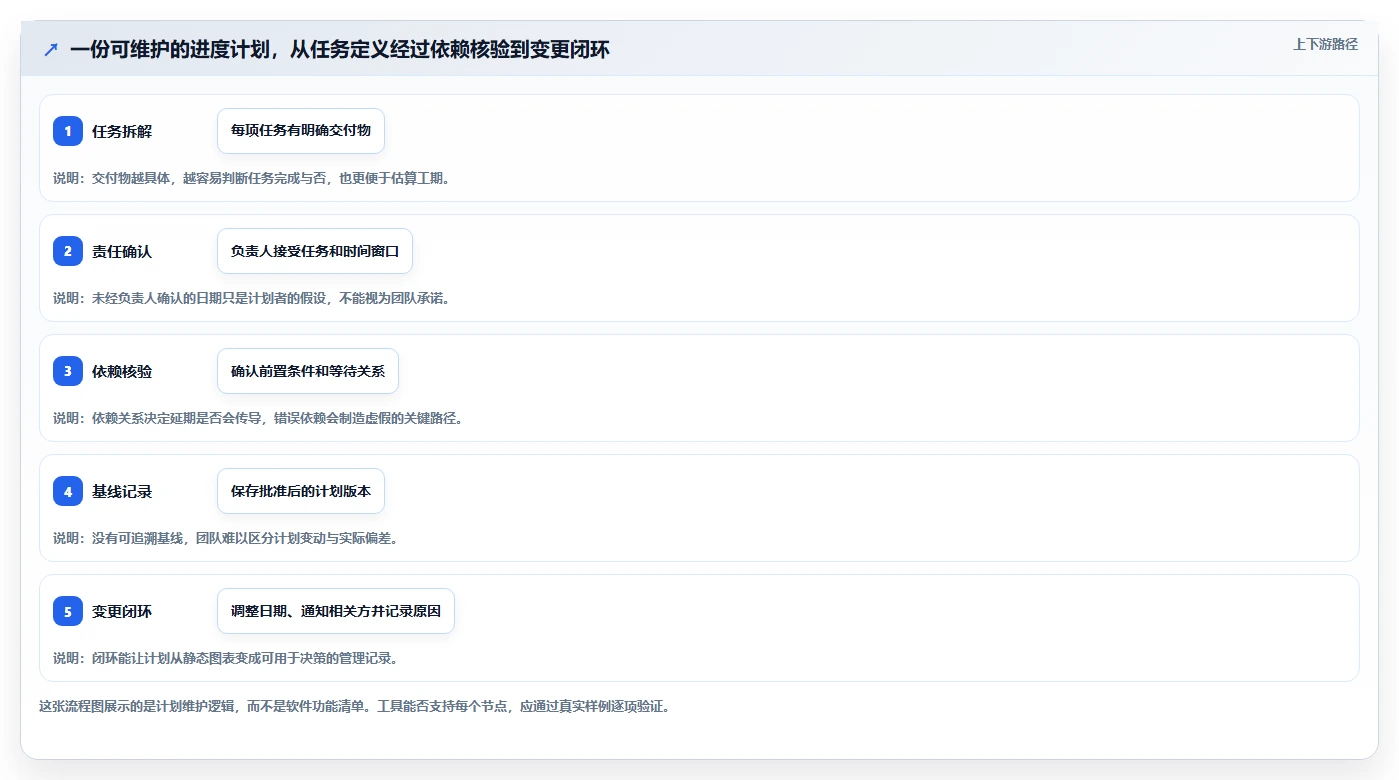This screenshot has height=780, width=1399.
Task: Click the 变更闭环 step title
Action: tap(122, 611)
